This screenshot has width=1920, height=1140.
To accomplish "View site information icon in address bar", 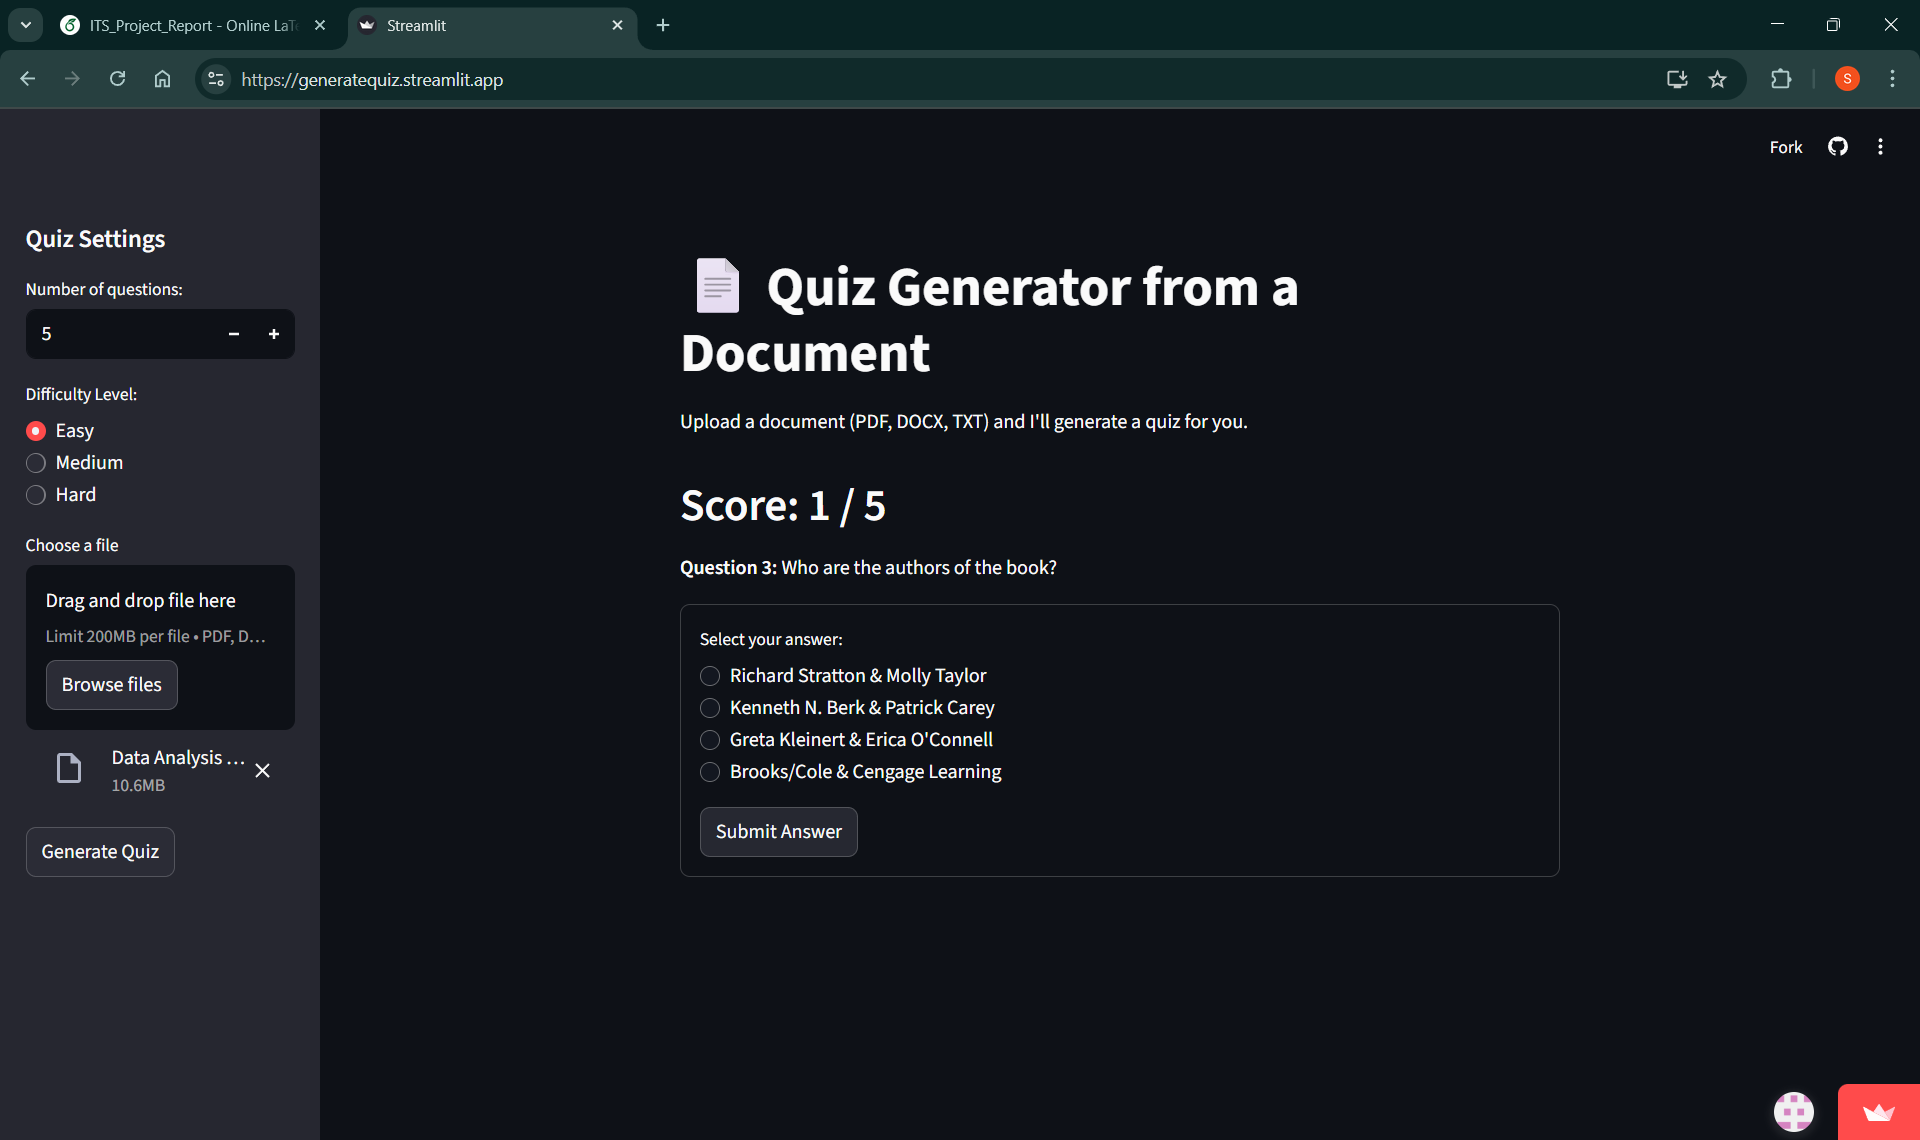I will tap(215, 79).
